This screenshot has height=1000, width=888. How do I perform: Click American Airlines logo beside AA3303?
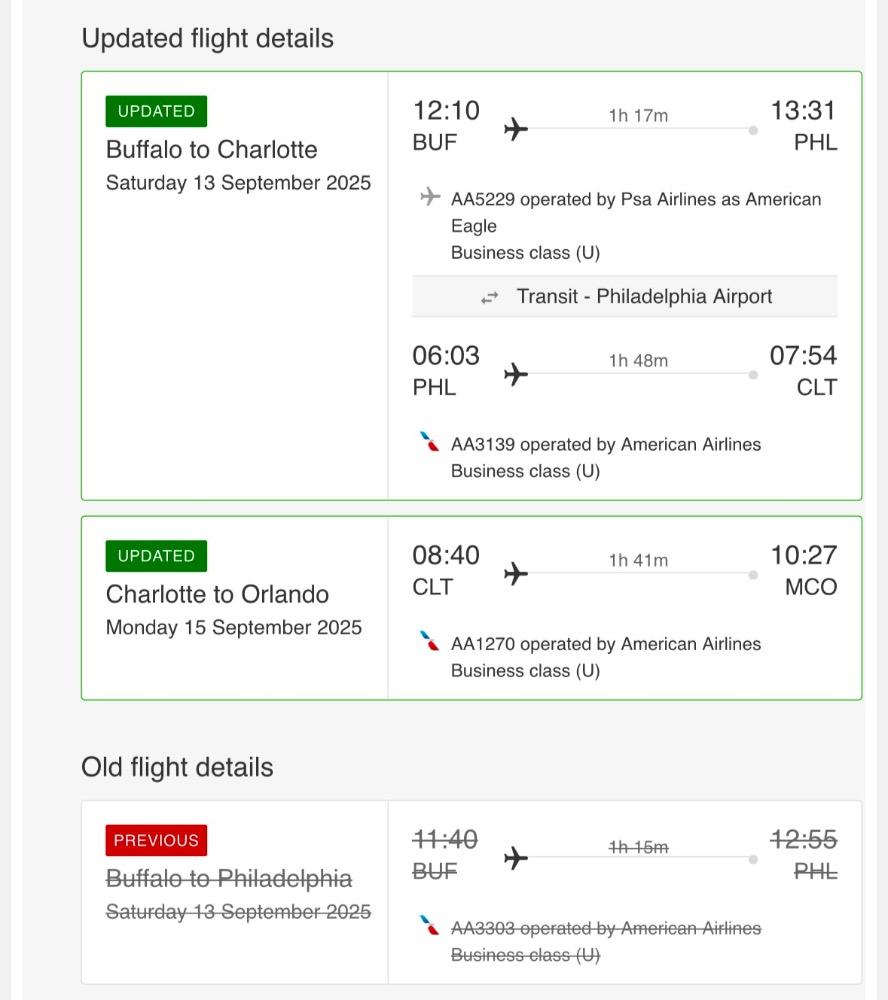[429, 925]
